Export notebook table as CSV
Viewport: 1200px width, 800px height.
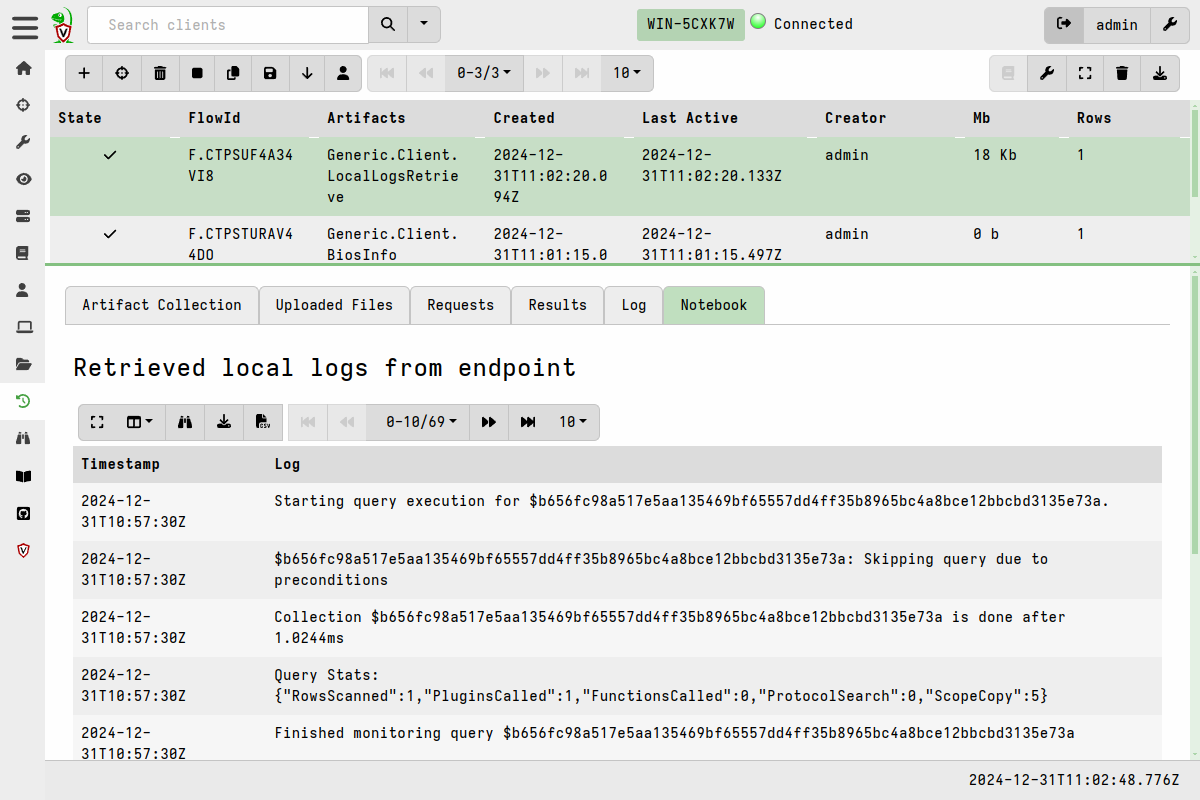coord(262,422)
